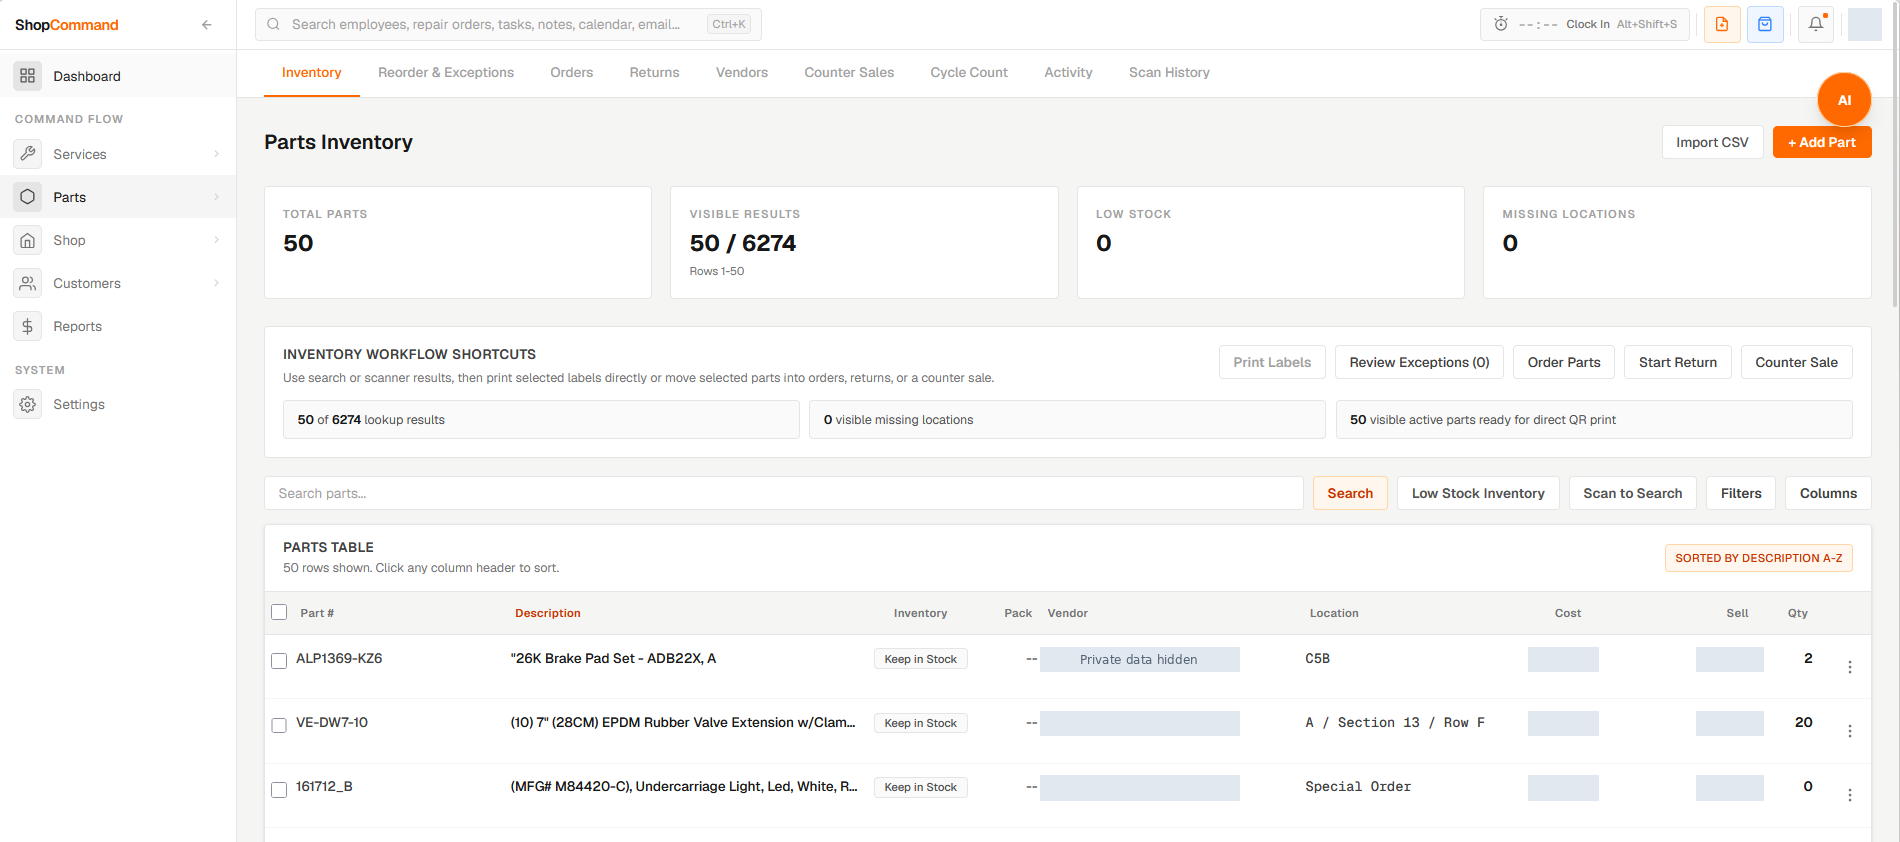Open the orange document icon in header
The width and height of the screenshot is (1900, 842).
(1722, 24)
